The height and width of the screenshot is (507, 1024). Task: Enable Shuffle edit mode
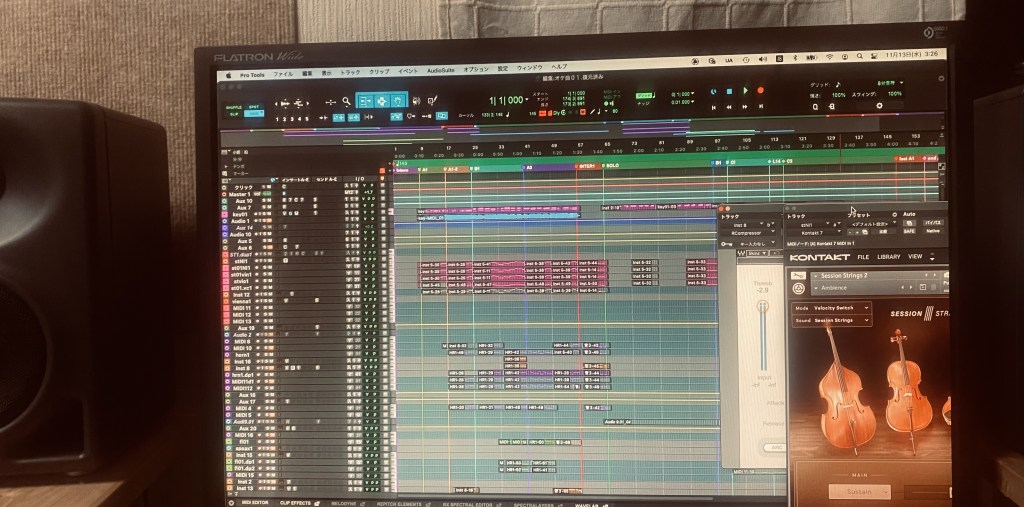click(233, 107)
